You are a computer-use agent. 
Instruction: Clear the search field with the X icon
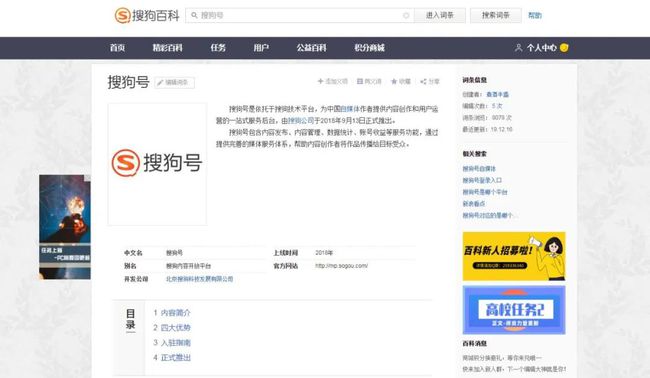[406, 15]
